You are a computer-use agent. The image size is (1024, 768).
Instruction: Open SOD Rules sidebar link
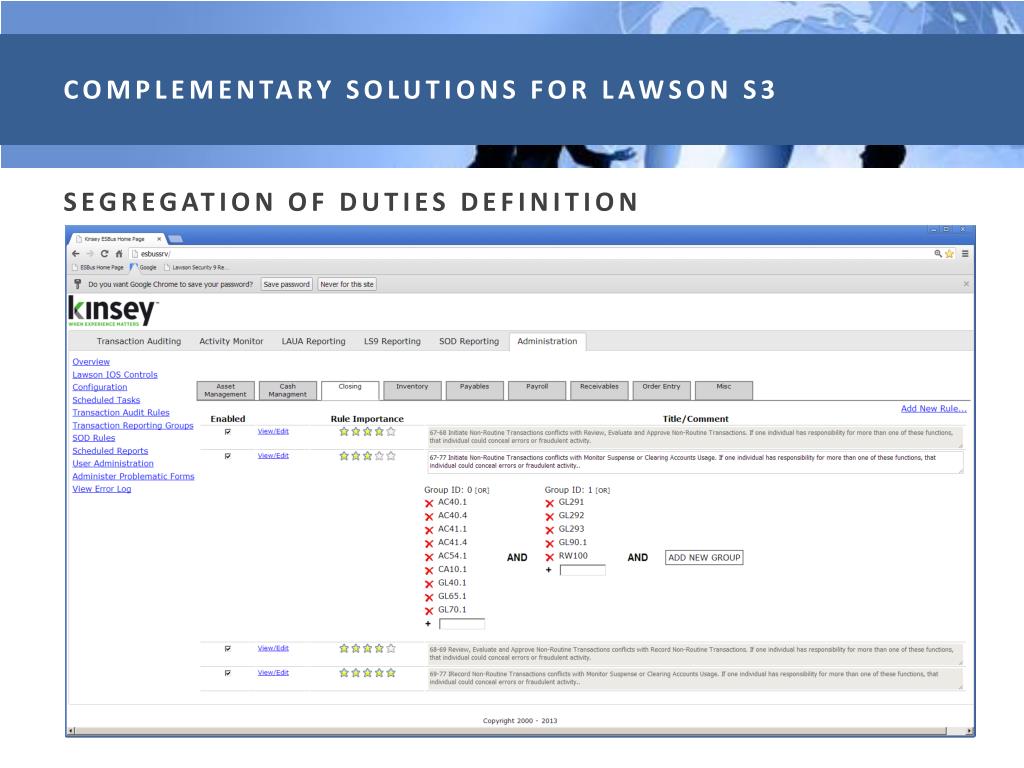[93, 438]
